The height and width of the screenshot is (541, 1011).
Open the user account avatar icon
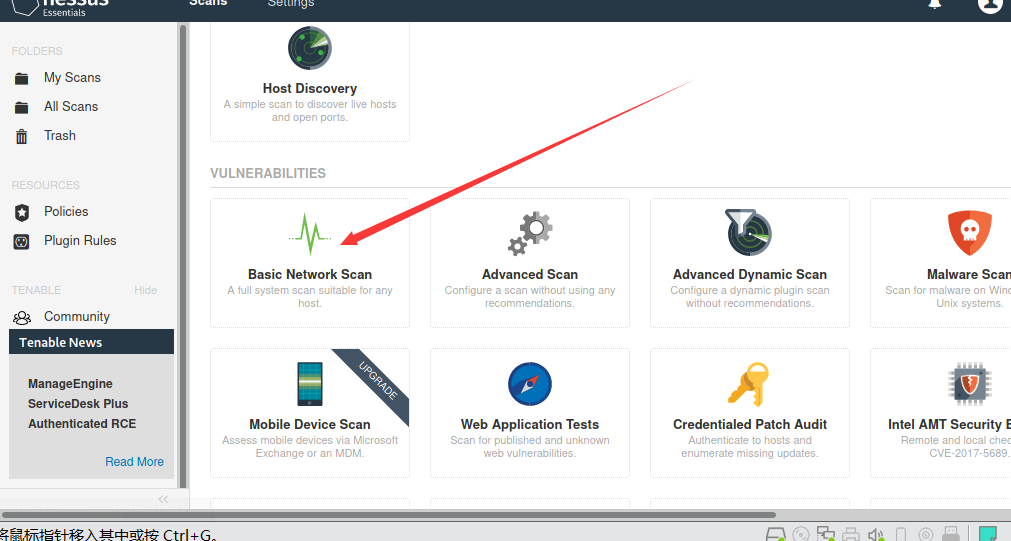click(x=990, y=5)
